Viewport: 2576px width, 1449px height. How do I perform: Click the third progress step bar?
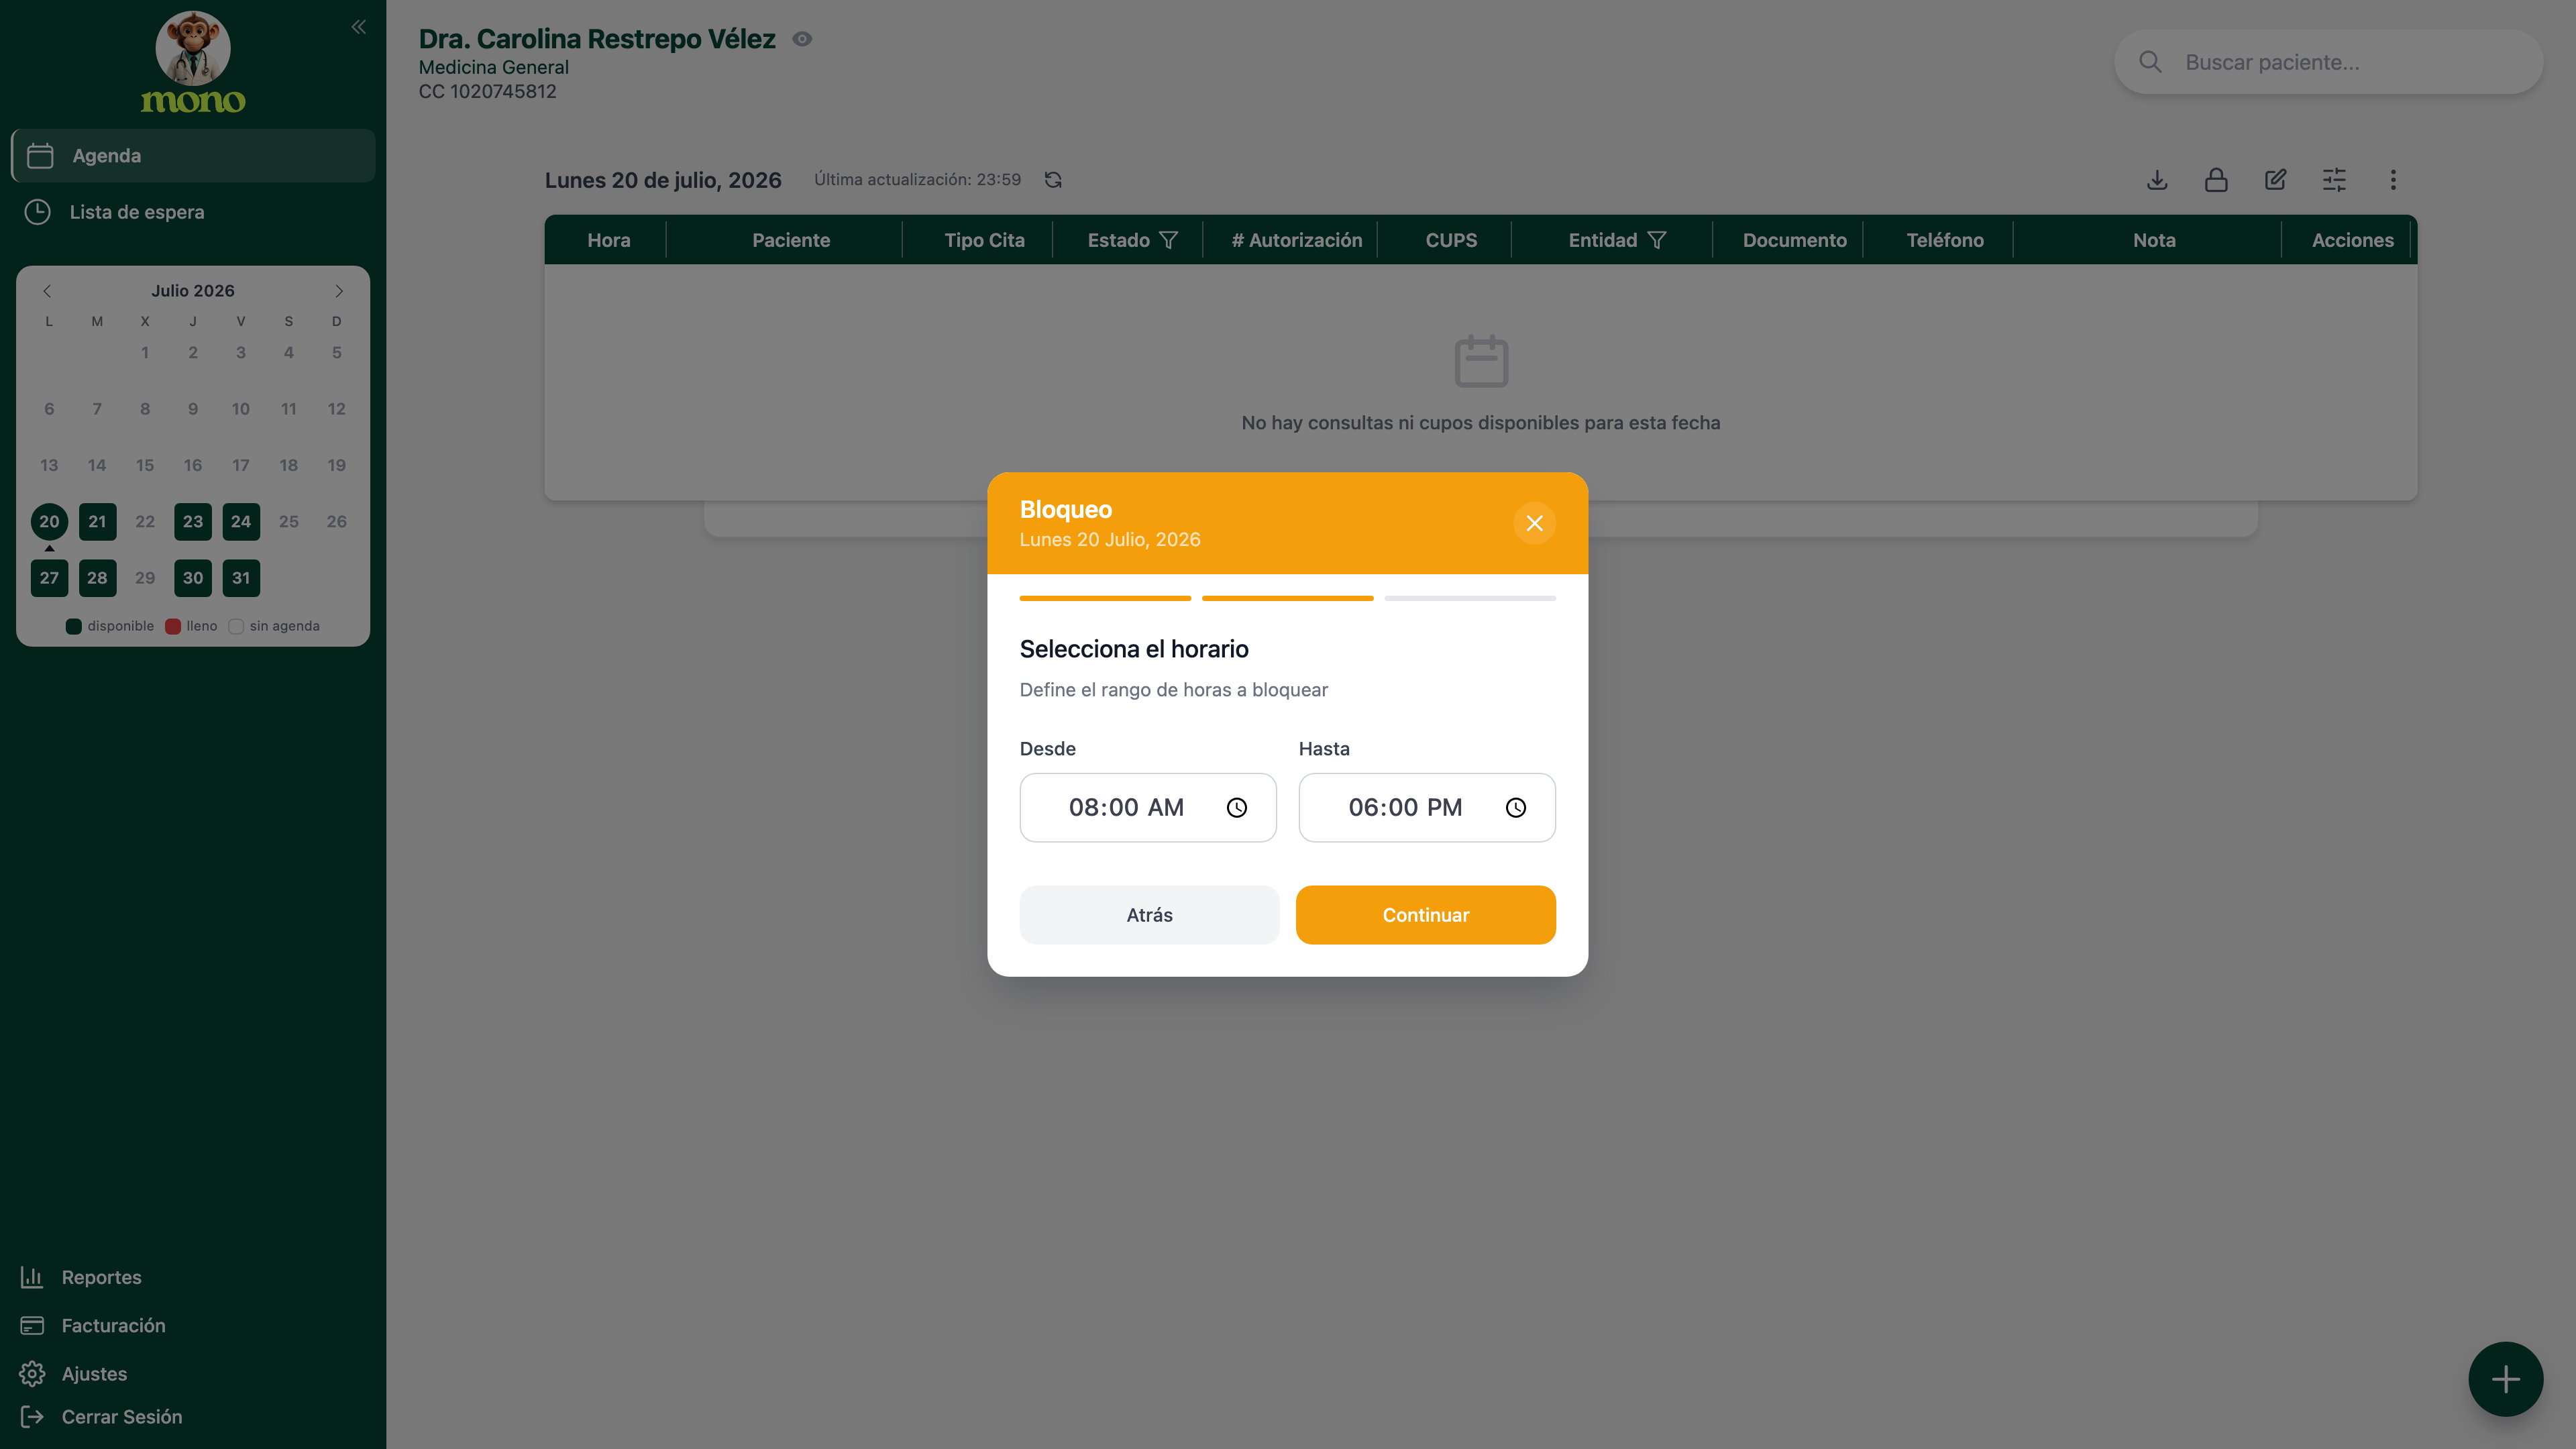tap(1469, 598)
